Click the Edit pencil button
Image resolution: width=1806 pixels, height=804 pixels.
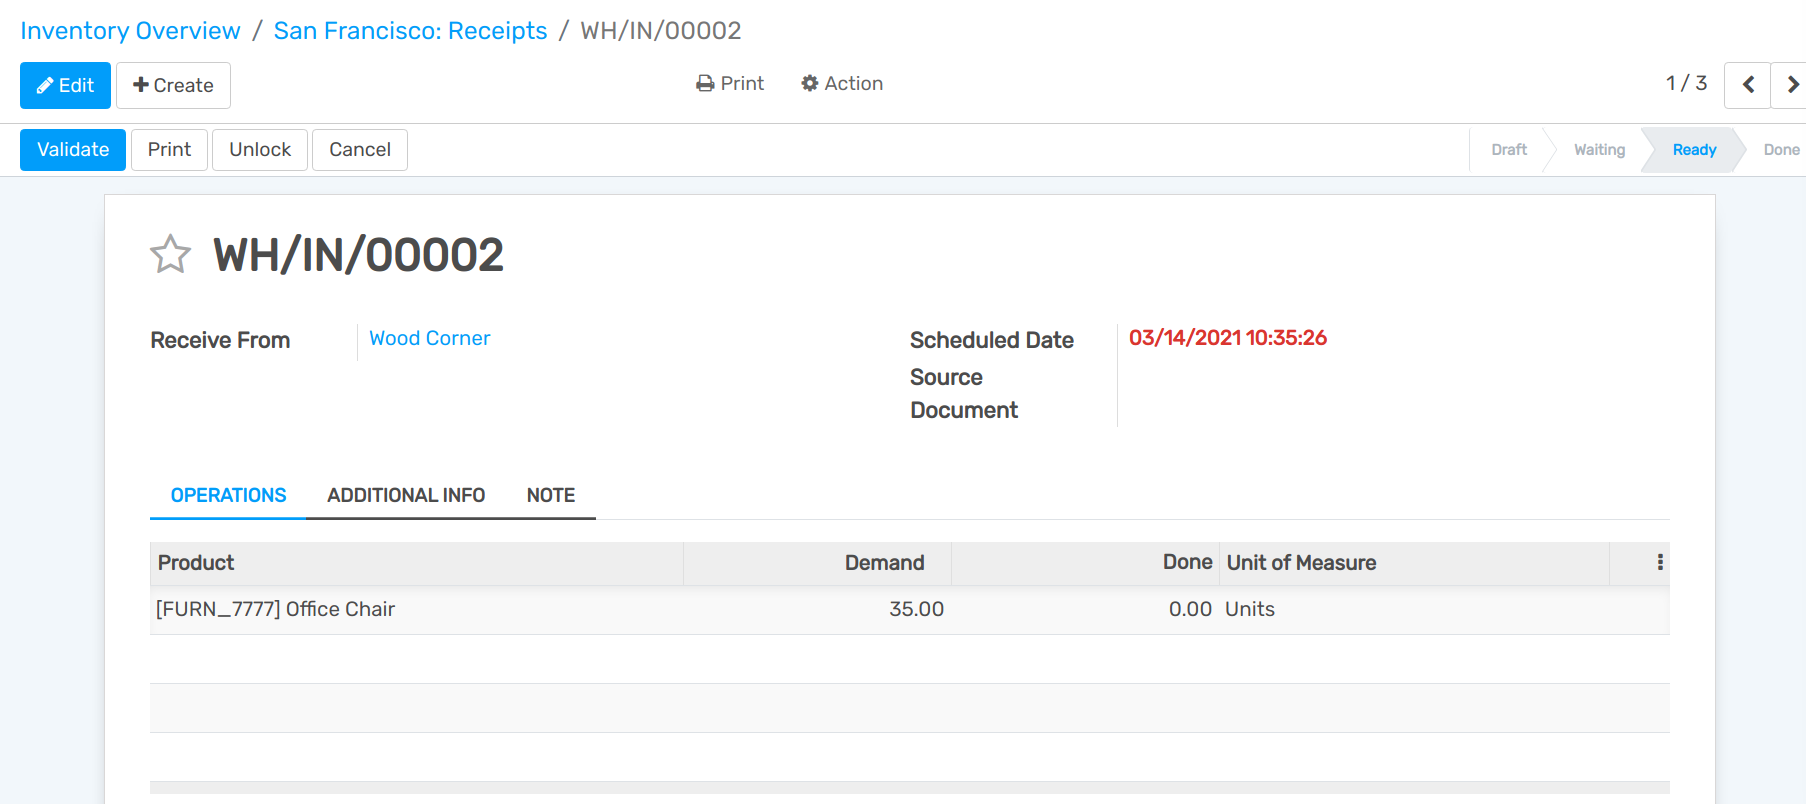click(65, 85)
